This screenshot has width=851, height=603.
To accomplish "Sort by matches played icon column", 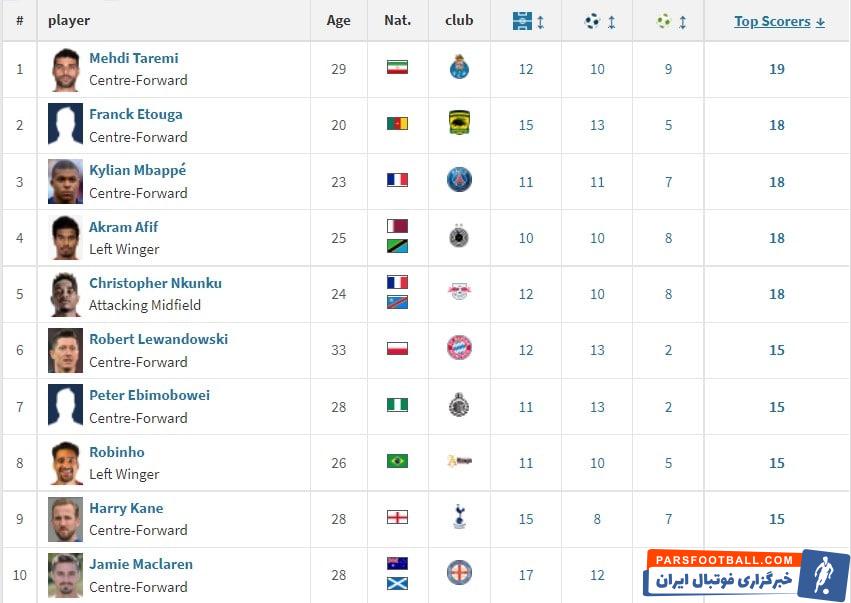I will pyautogui.click(x=527, y=21).
